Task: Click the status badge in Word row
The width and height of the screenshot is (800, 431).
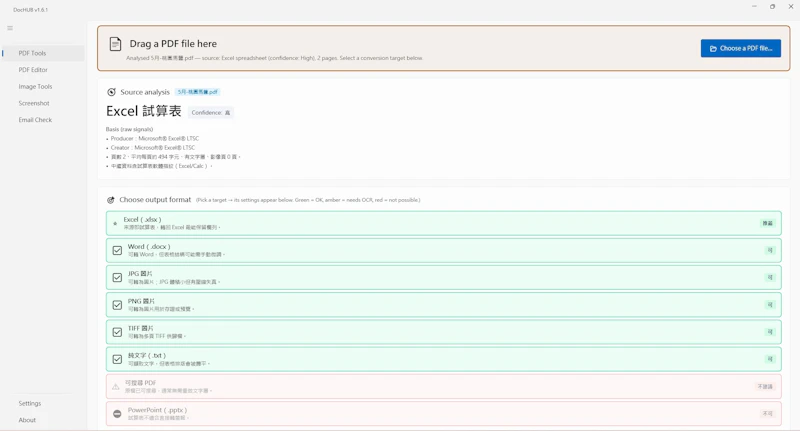Action: 770,250
